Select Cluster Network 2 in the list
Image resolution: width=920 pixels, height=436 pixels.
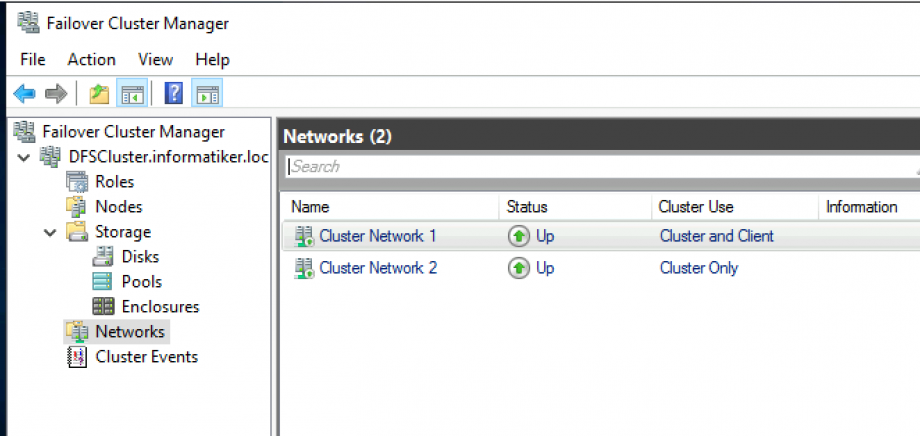point(377,268)
